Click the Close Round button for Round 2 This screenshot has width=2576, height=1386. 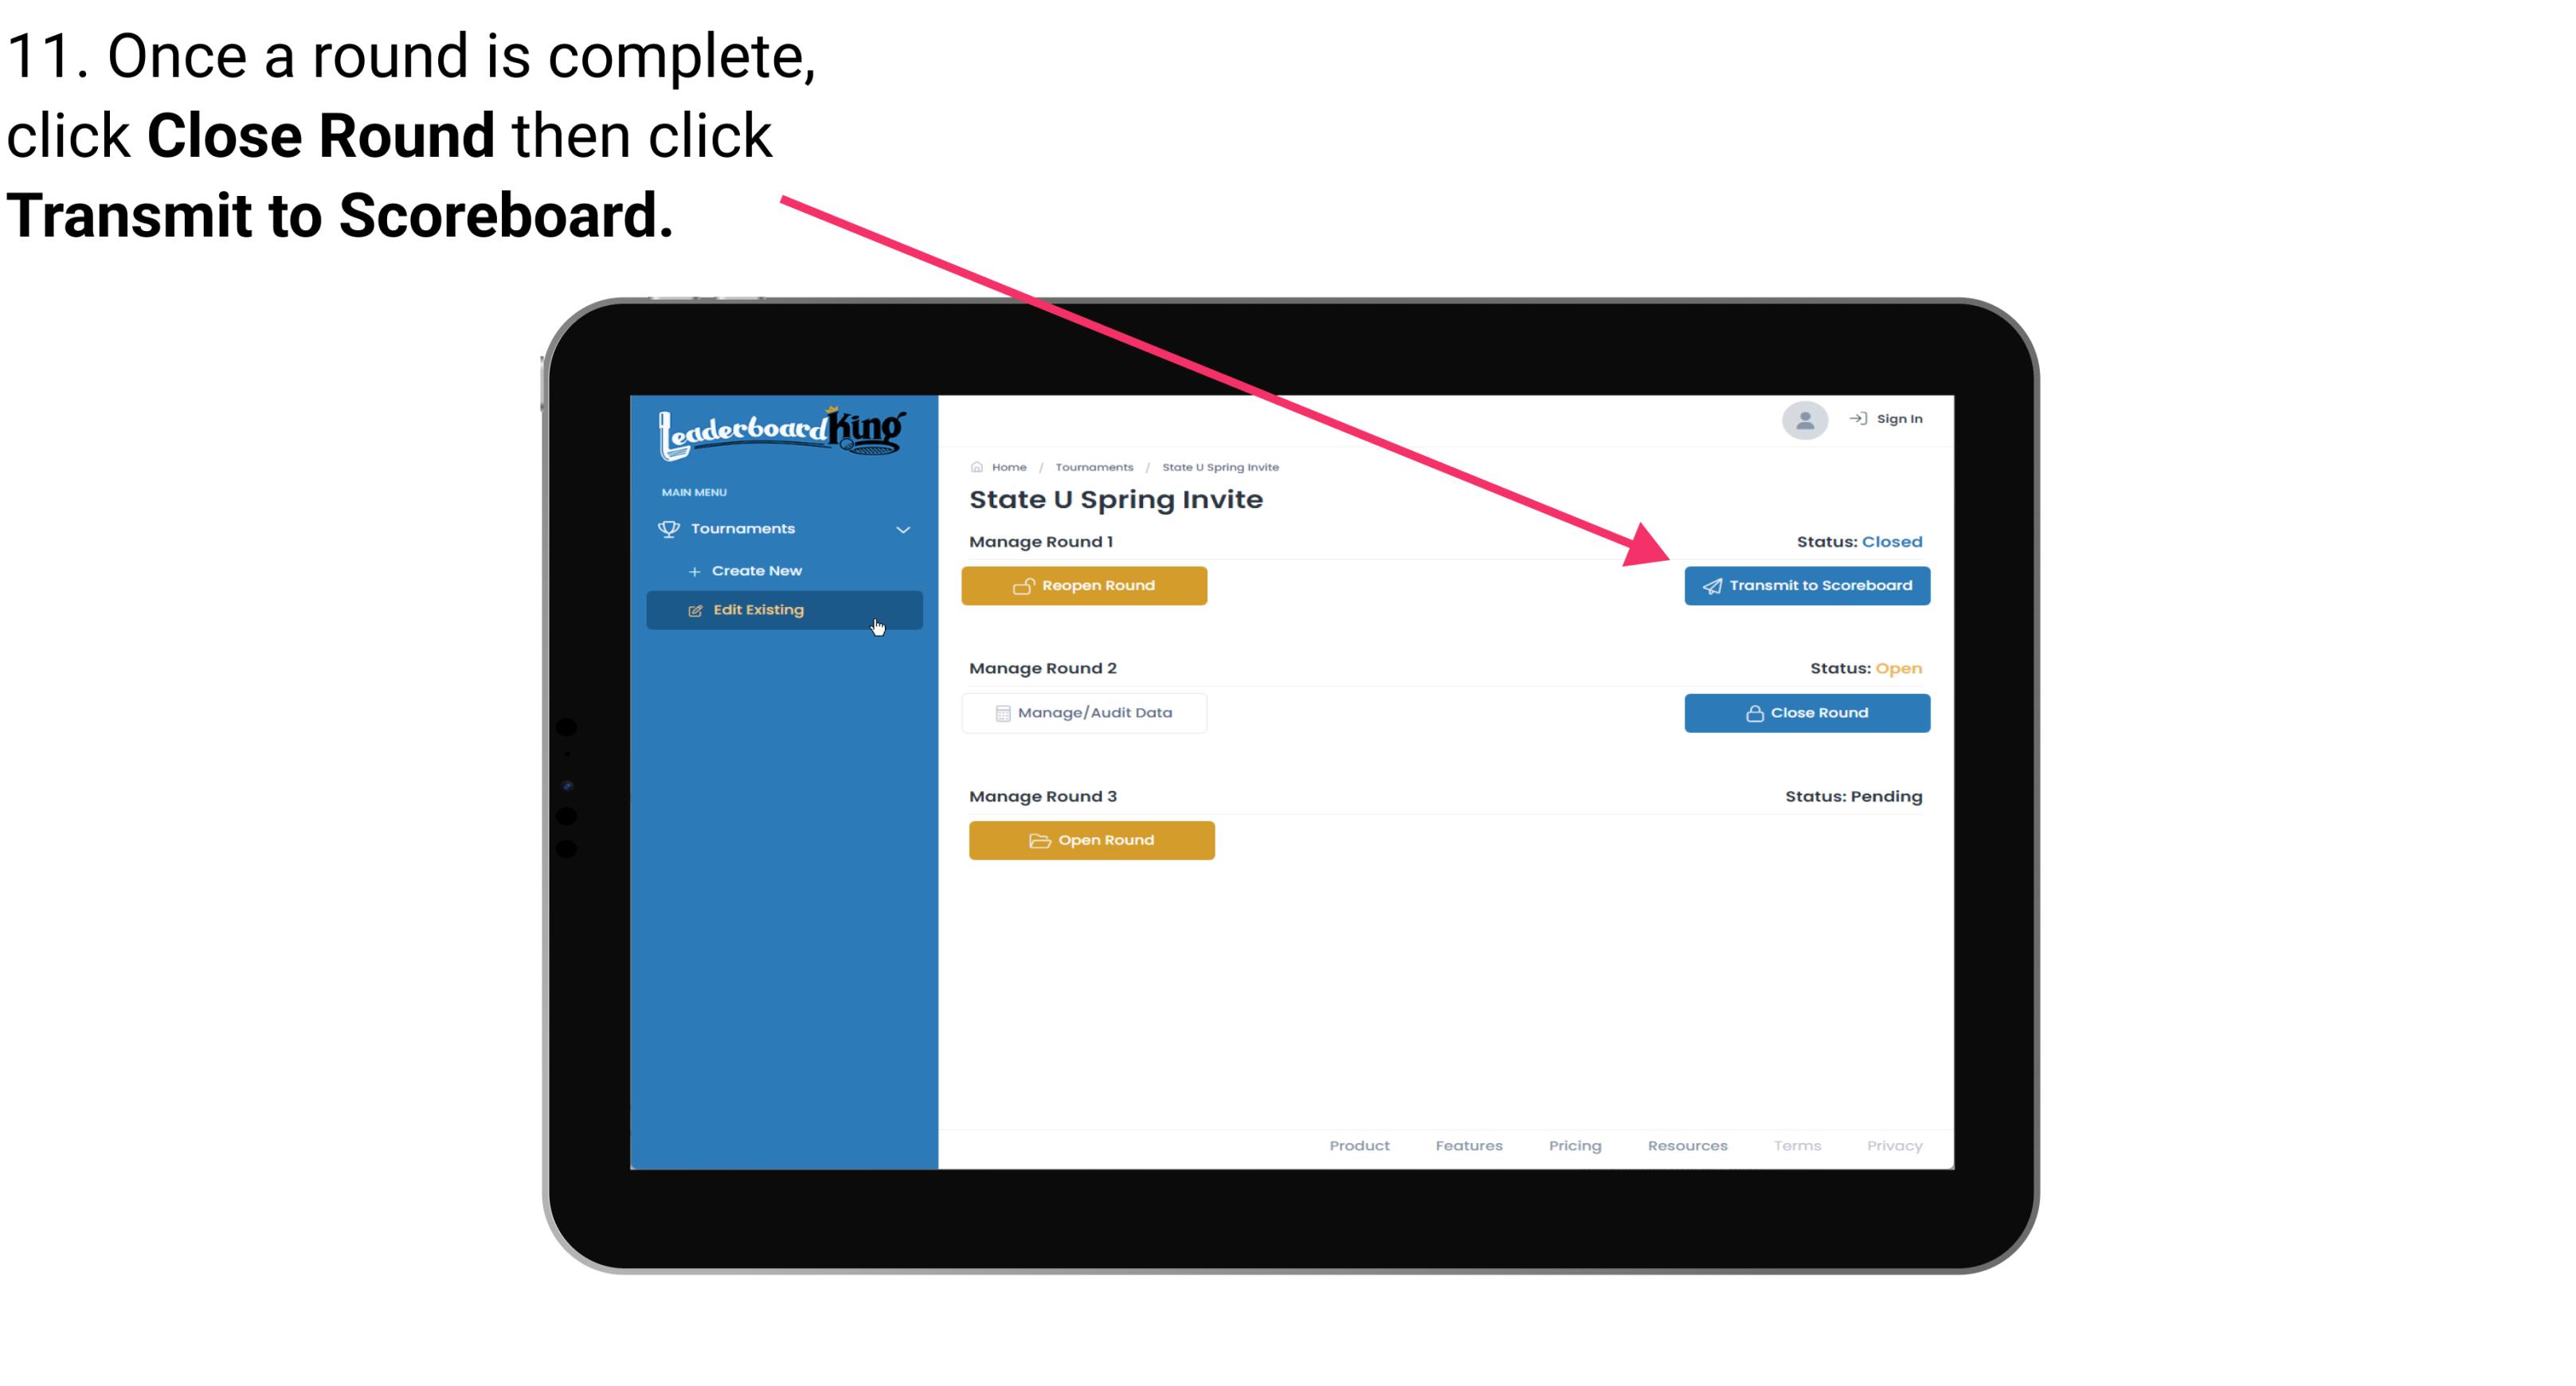(1808, 712)
